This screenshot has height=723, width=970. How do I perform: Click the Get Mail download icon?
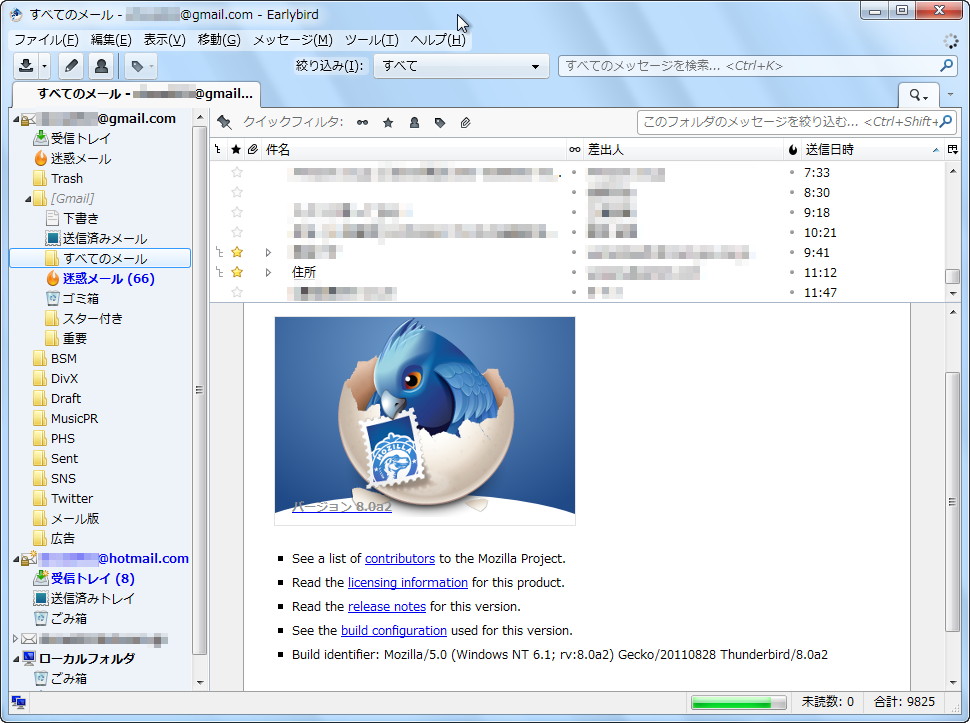[x=26, y=66]
